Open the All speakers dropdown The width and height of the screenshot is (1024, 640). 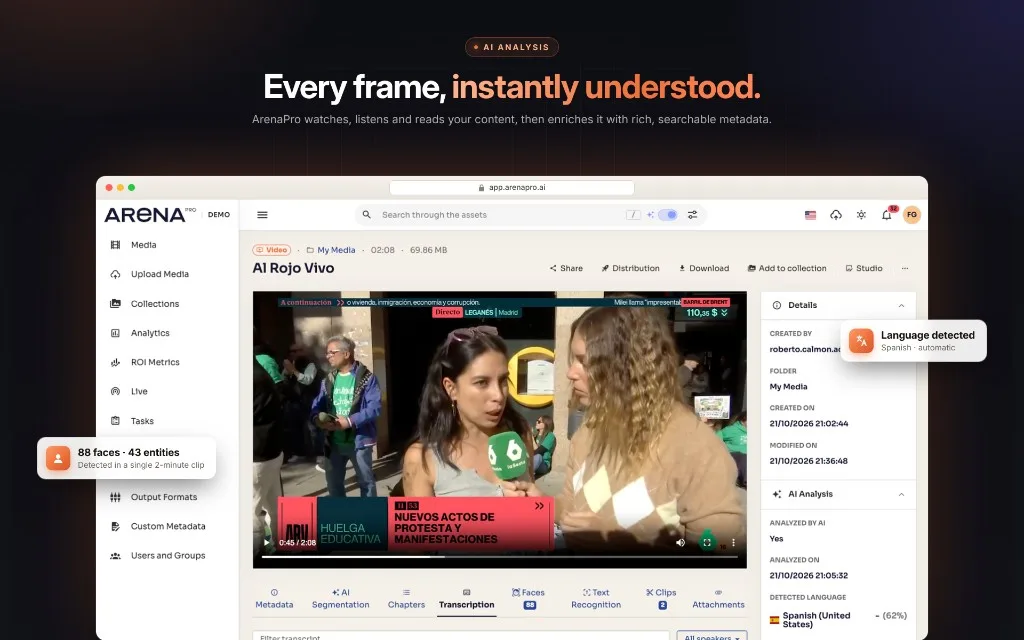[x=712, y=635]
